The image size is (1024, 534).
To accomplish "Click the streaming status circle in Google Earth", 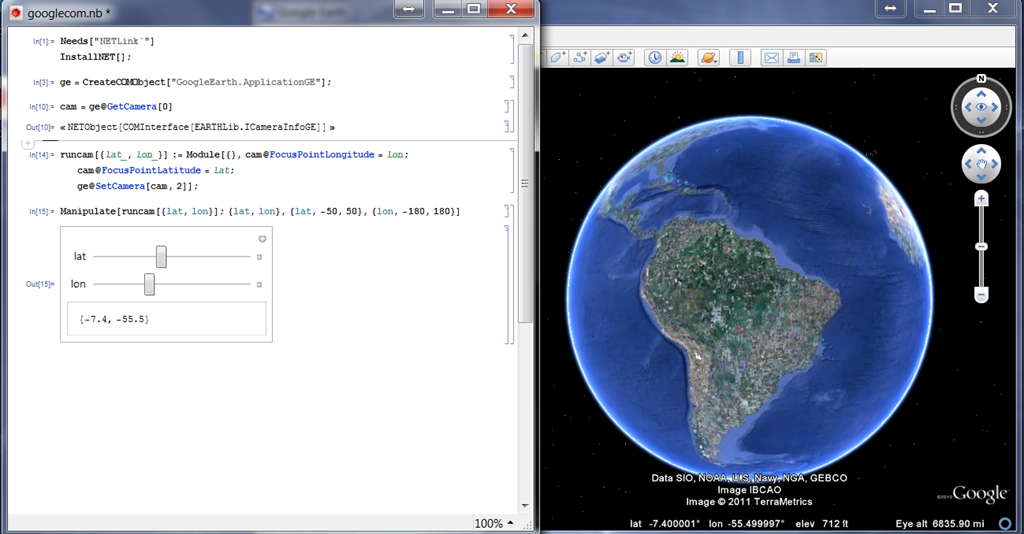I will coord(1005,524).
